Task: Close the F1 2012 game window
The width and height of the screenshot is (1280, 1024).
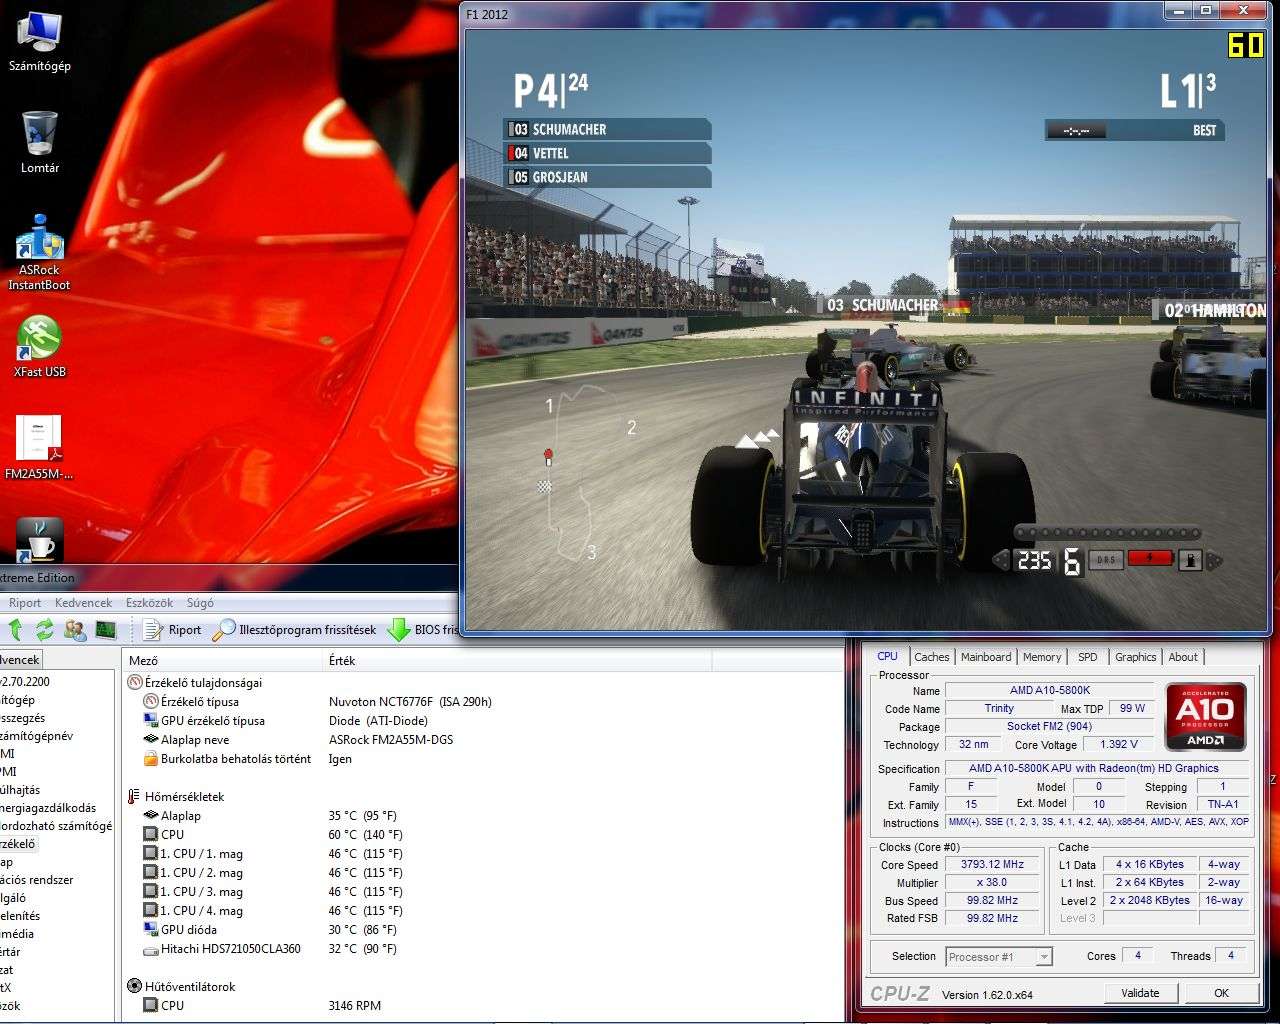Action: 1244,10
